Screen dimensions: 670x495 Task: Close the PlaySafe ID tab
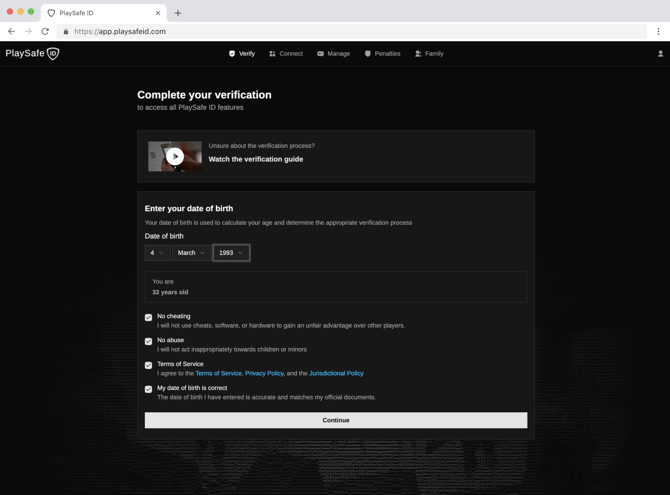158,13
